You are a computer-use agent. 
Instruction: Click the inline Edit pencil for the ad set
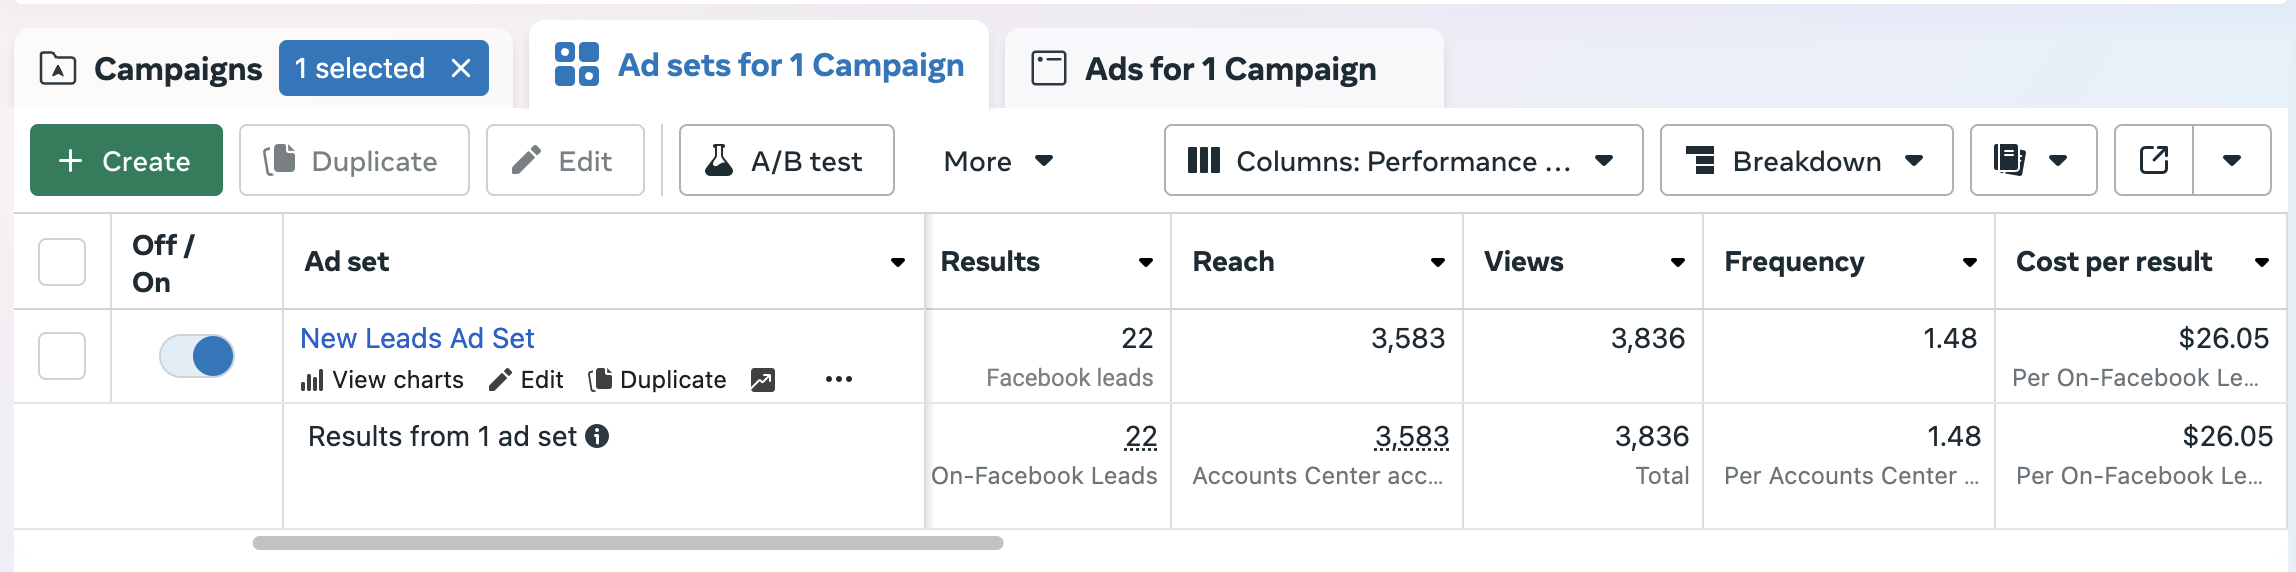tap(526, 380)
